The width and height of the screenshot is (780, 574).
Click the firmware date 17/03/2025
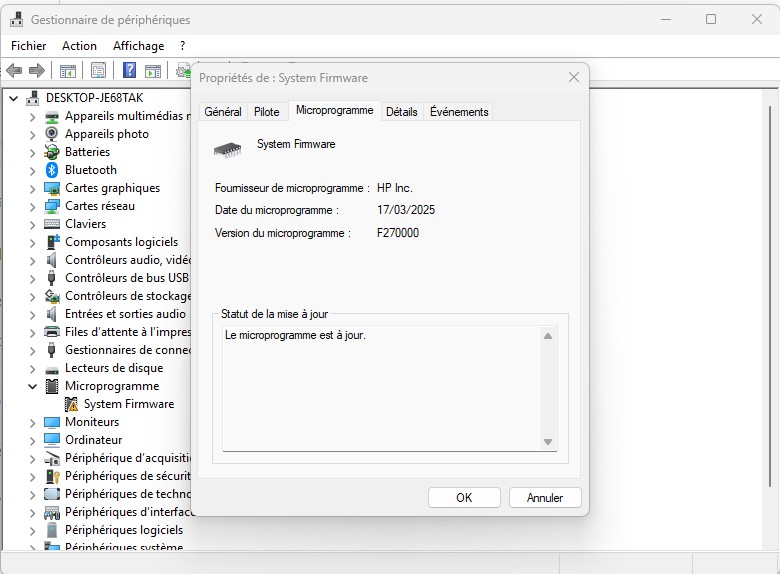pos(406,210)
